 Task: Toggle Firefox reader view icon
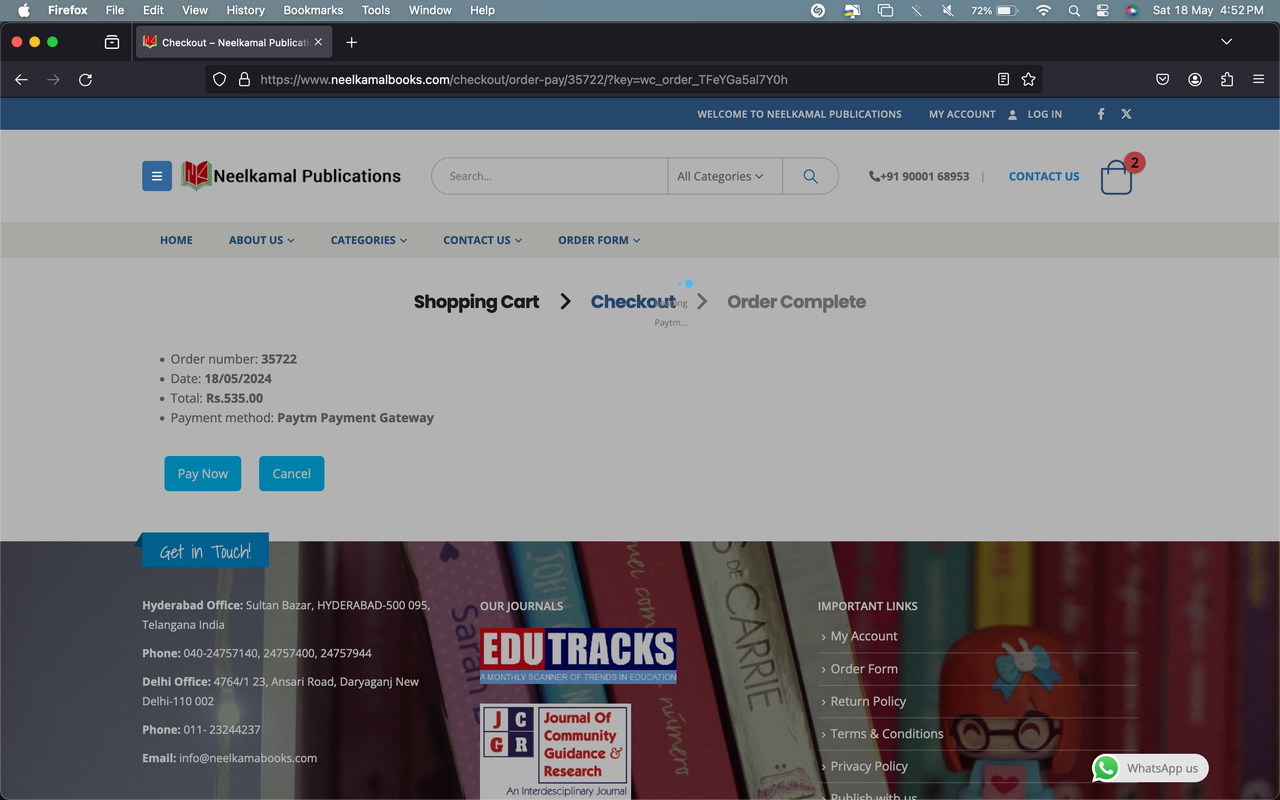[x=1003, y=80]
